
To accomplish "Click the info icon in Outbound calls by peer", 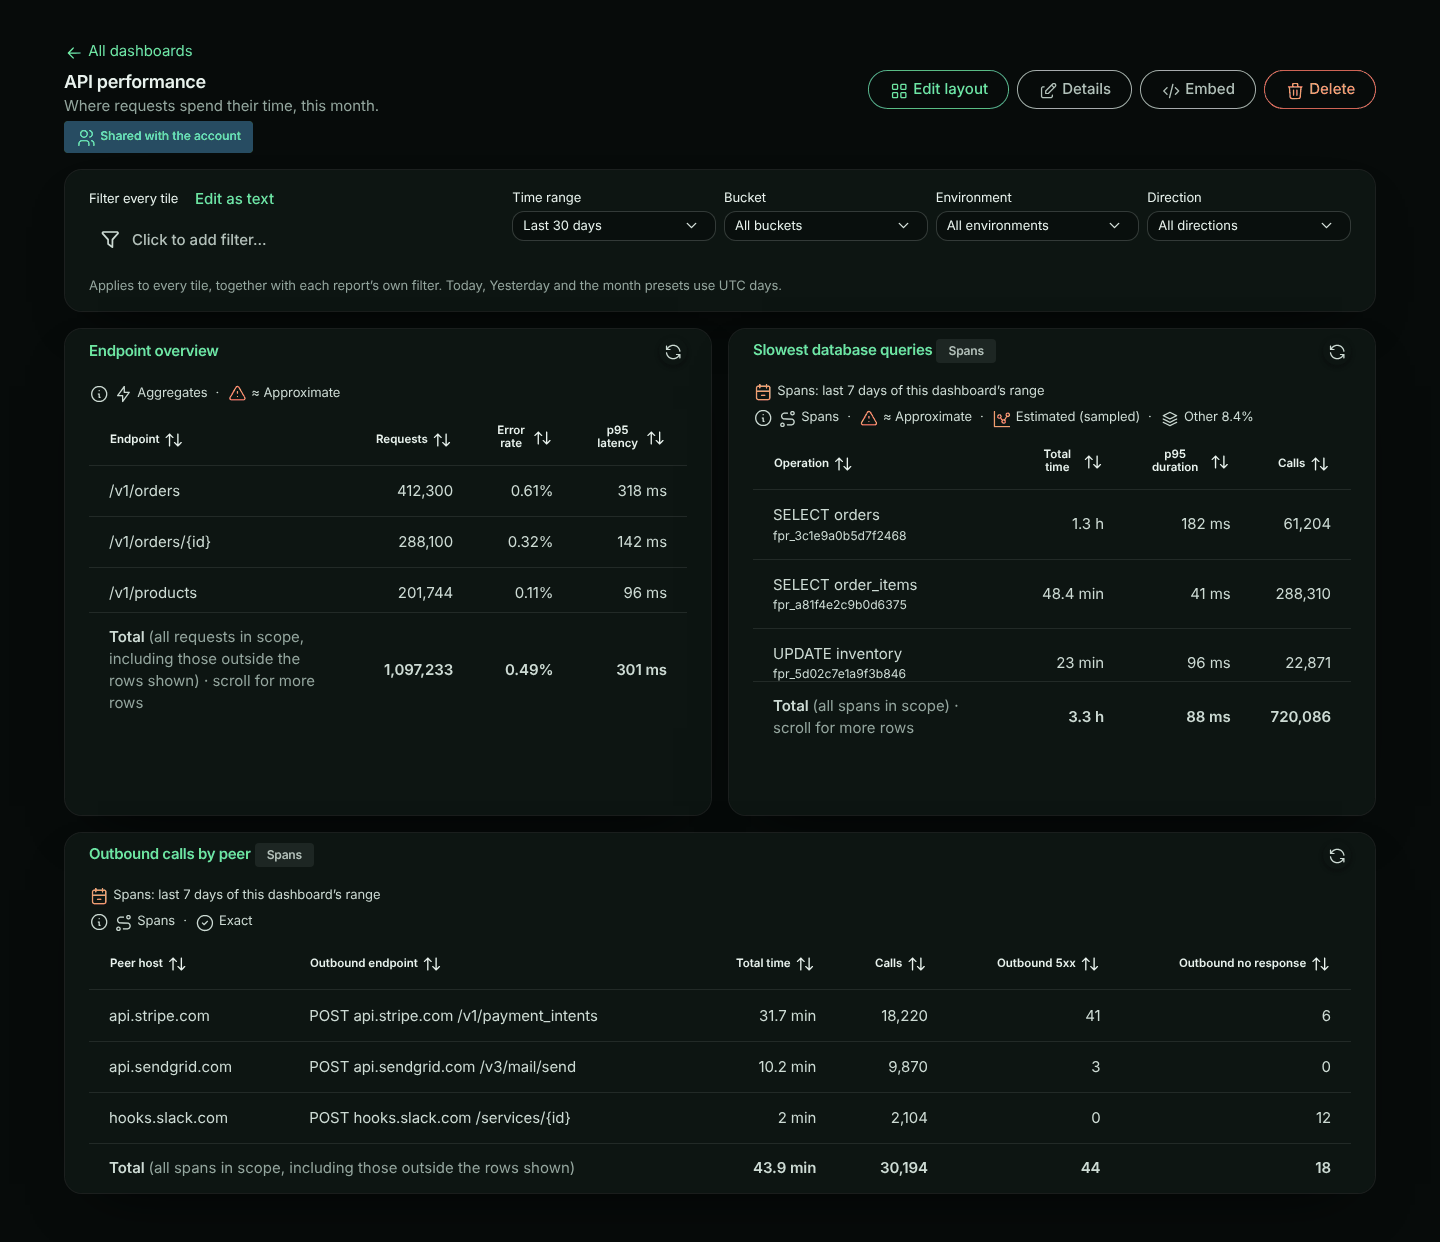I will 99,922.
